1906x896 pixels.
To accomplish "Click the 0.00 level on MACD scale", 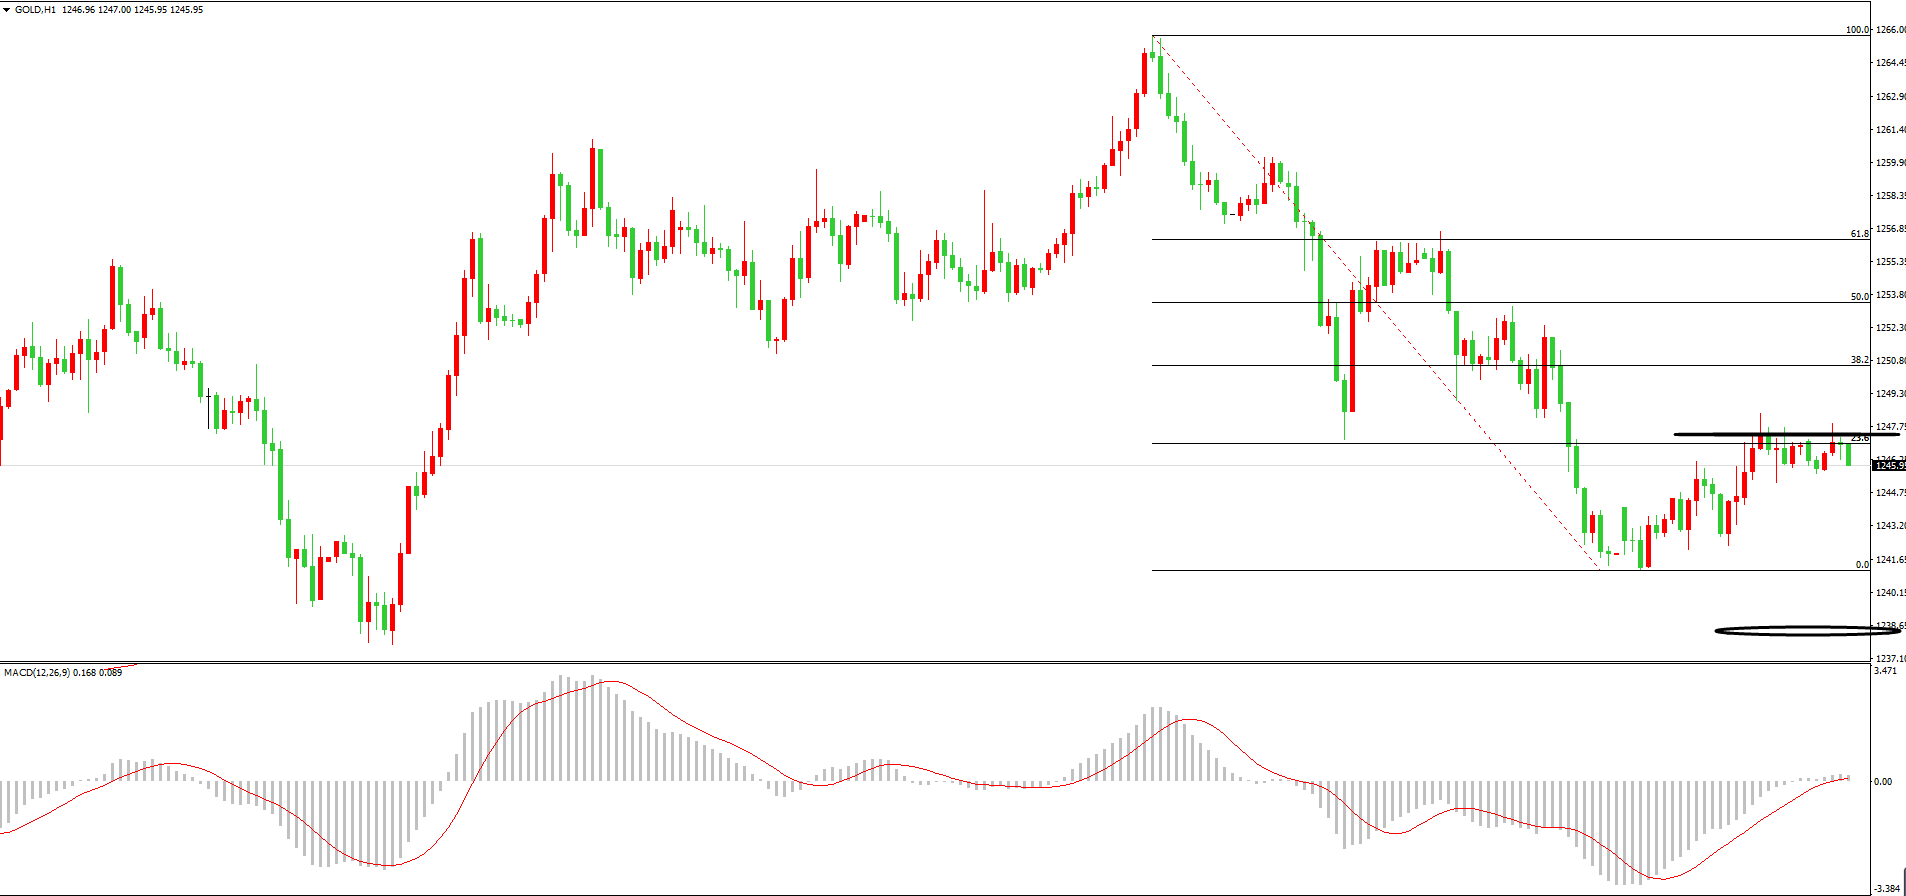I will tap(1882, 782).
